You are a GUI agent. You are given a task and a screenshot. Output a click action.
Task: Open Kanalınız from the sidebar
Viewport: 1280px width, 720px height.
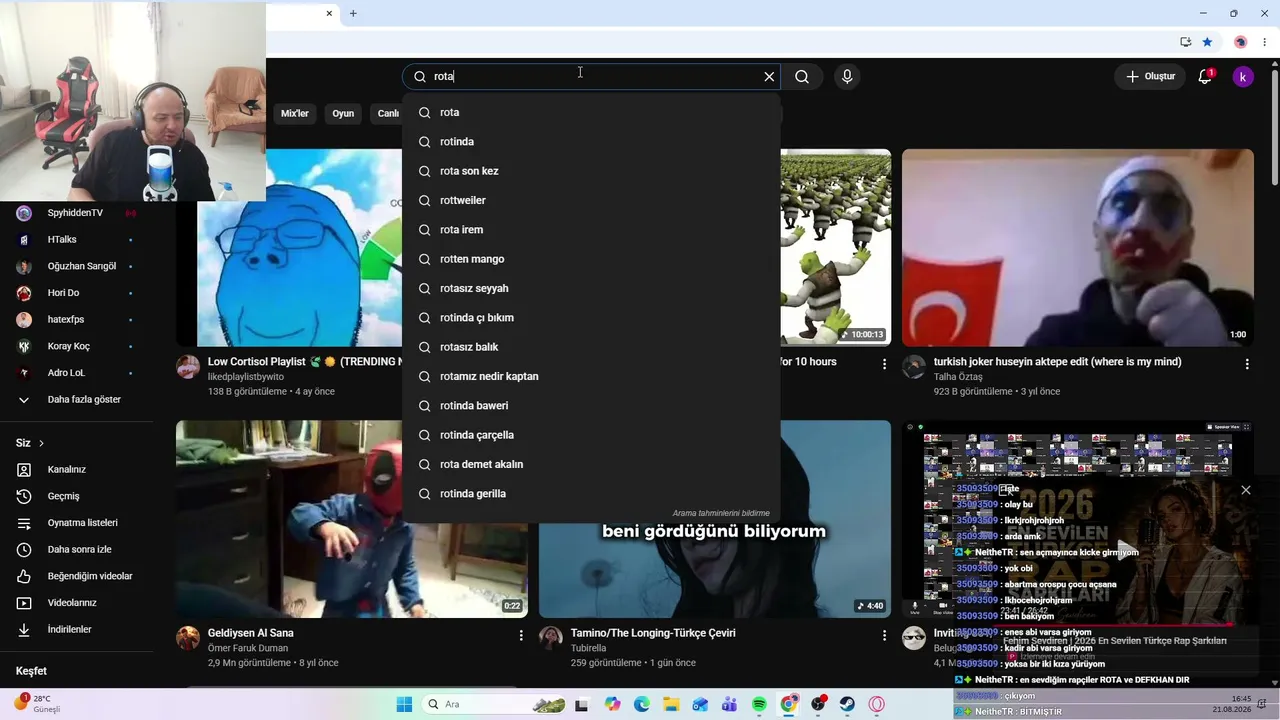click(75, 470)
